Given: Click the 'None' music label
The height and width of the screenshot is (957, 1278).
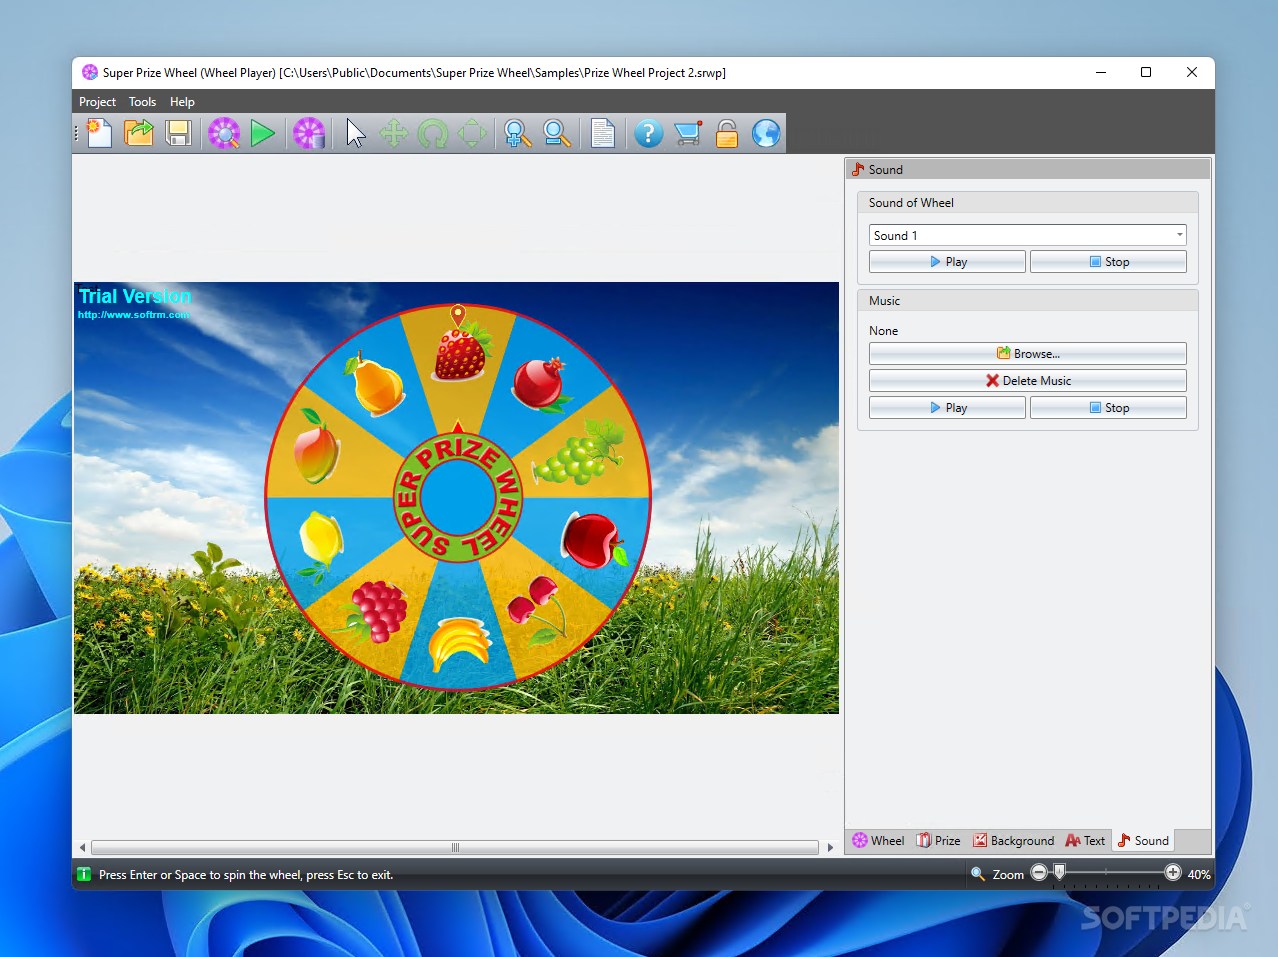Looking at the screenshot, I should click(883, 331).
